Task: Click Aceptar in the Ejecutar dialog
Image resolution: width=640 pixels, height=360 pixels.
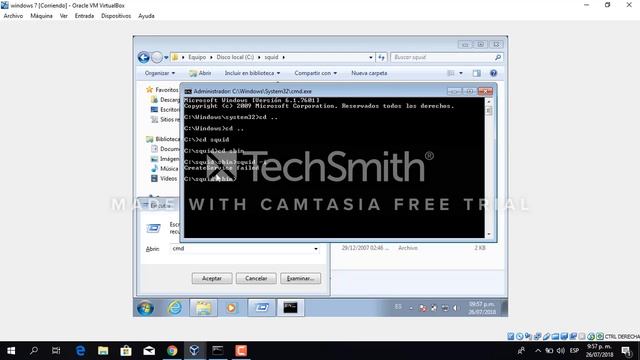Action: [212, 278]
